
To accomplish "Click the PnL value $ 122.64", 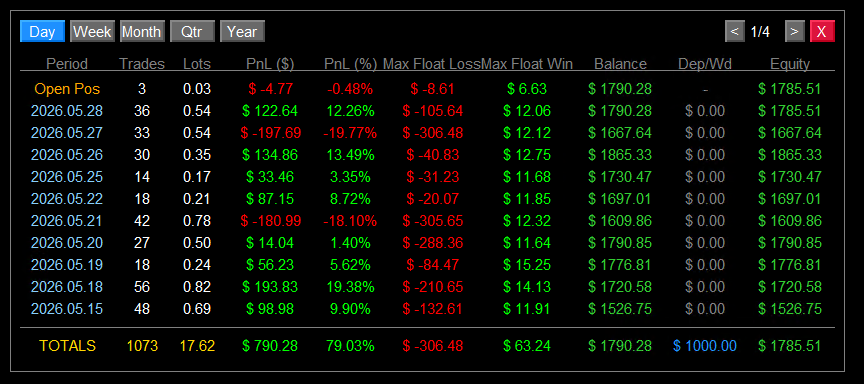I will coord(270,111).
